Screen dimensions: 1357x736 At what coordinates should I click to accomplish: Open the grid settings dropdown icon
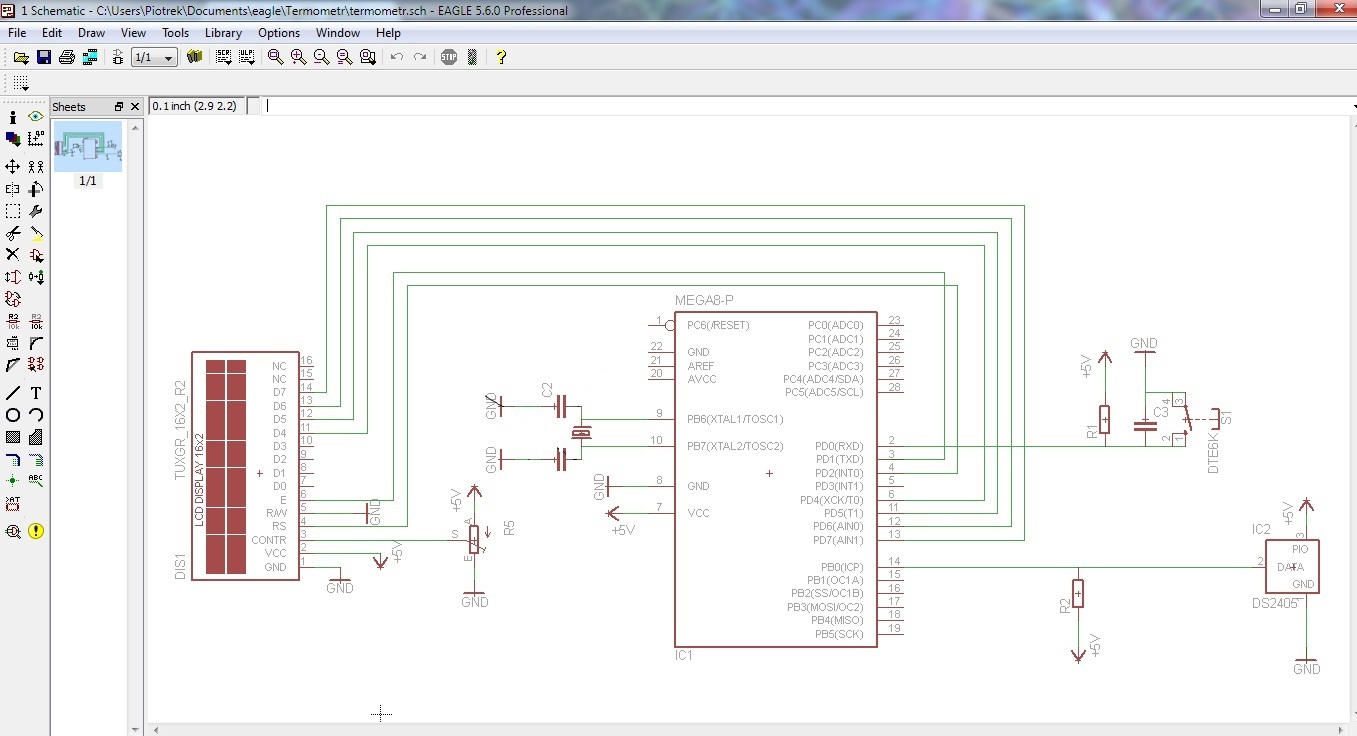21,84
